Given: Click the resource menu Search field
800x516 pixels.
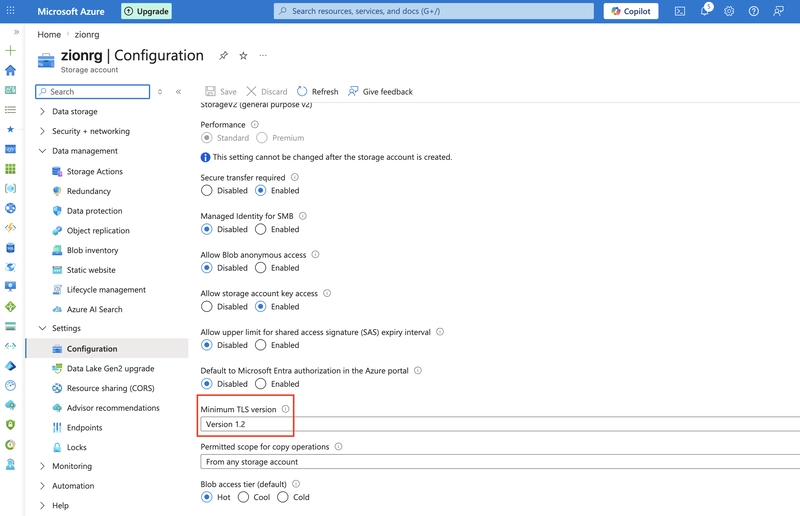Looking at the screenshot, I should (x=93, y=91).
